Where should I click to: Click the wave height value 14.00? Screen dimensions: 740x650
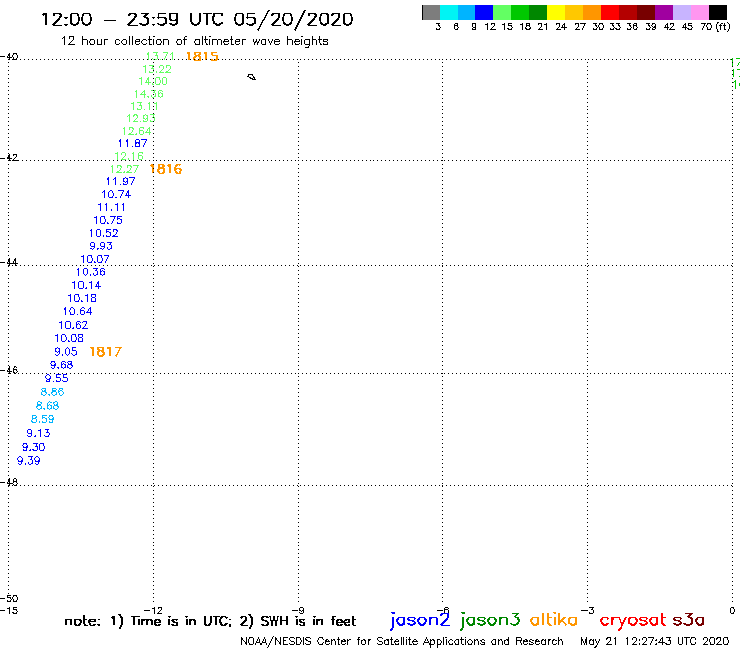click(x=153, y=81)
